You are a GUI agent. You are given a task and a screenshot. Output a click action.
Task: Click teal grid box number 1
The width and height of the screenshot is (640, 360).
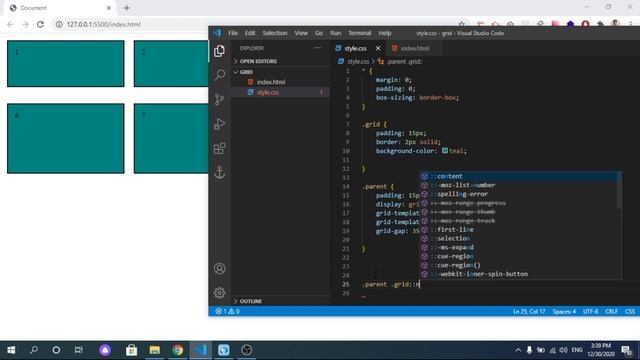pos(66,64)
